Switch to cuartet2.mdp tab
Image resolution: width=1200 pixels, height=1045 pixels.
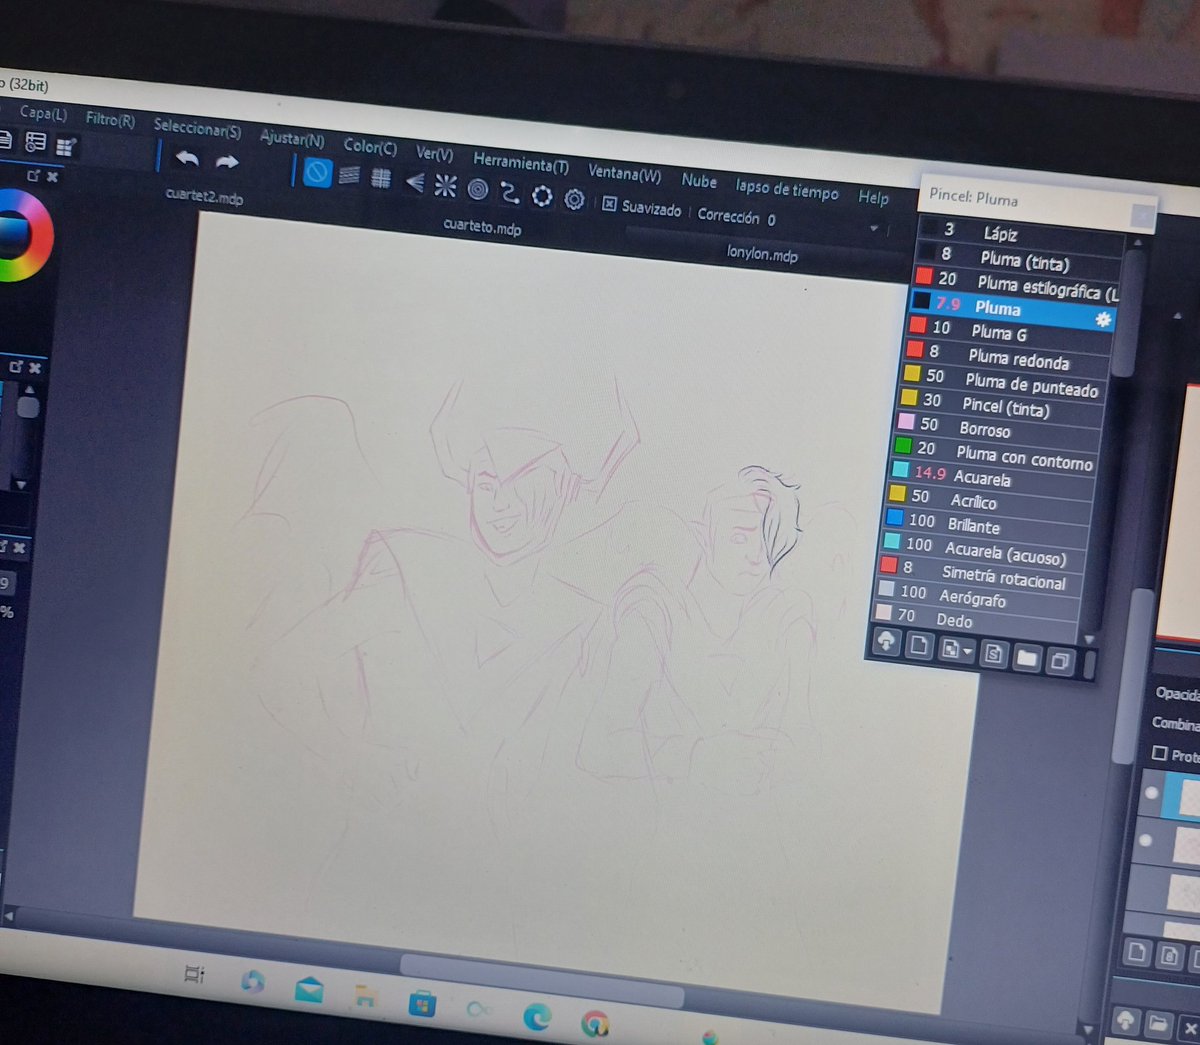(204, 196)
